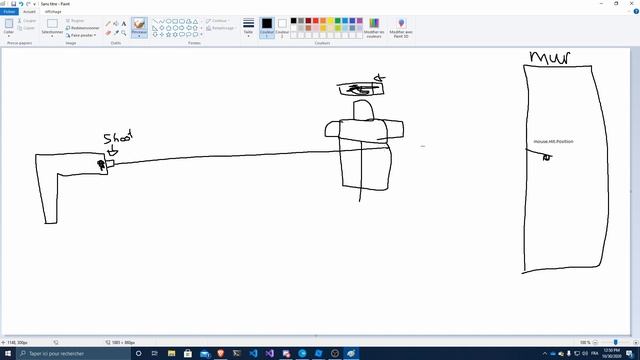The width and height of the screenshot is (640, 360).
Task: Collapse the ribbon with the small arrow
Action: (x=630, y=11)
